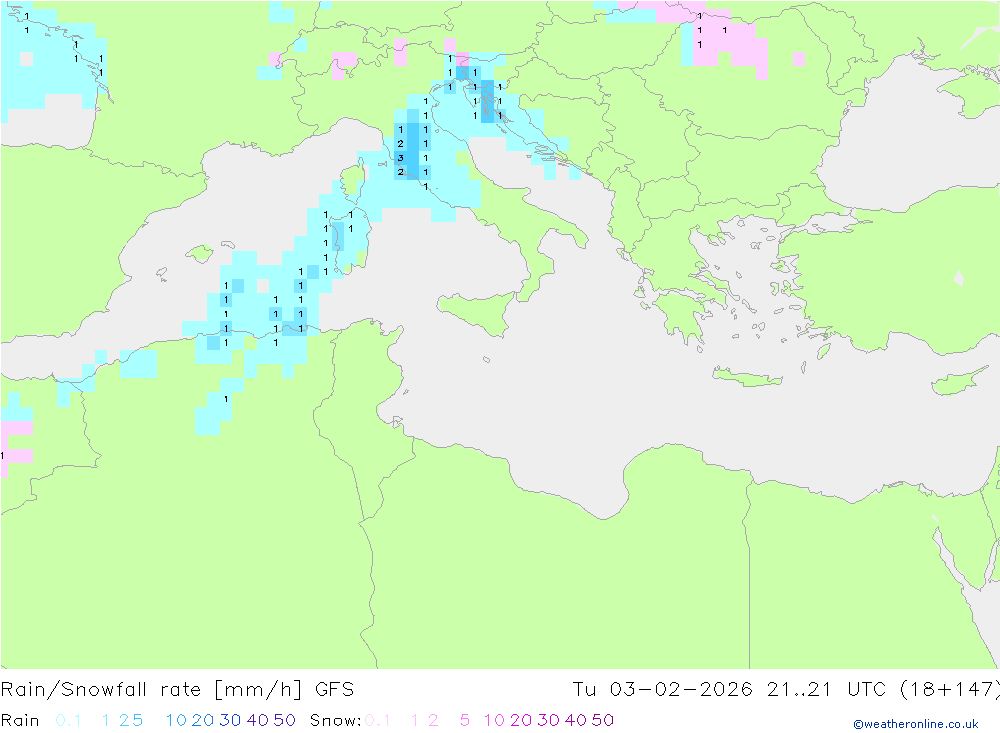Click the rain rate value "3" on the map
This screenshot has height=733, width=1000.
(401, 158)
